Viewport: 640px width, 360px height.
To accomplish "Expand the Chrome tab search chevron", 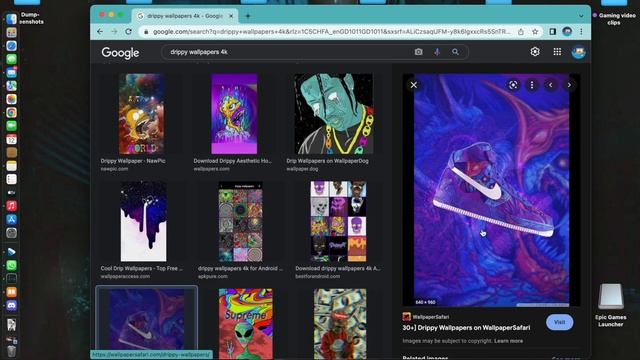I will (x=581, y=16).
